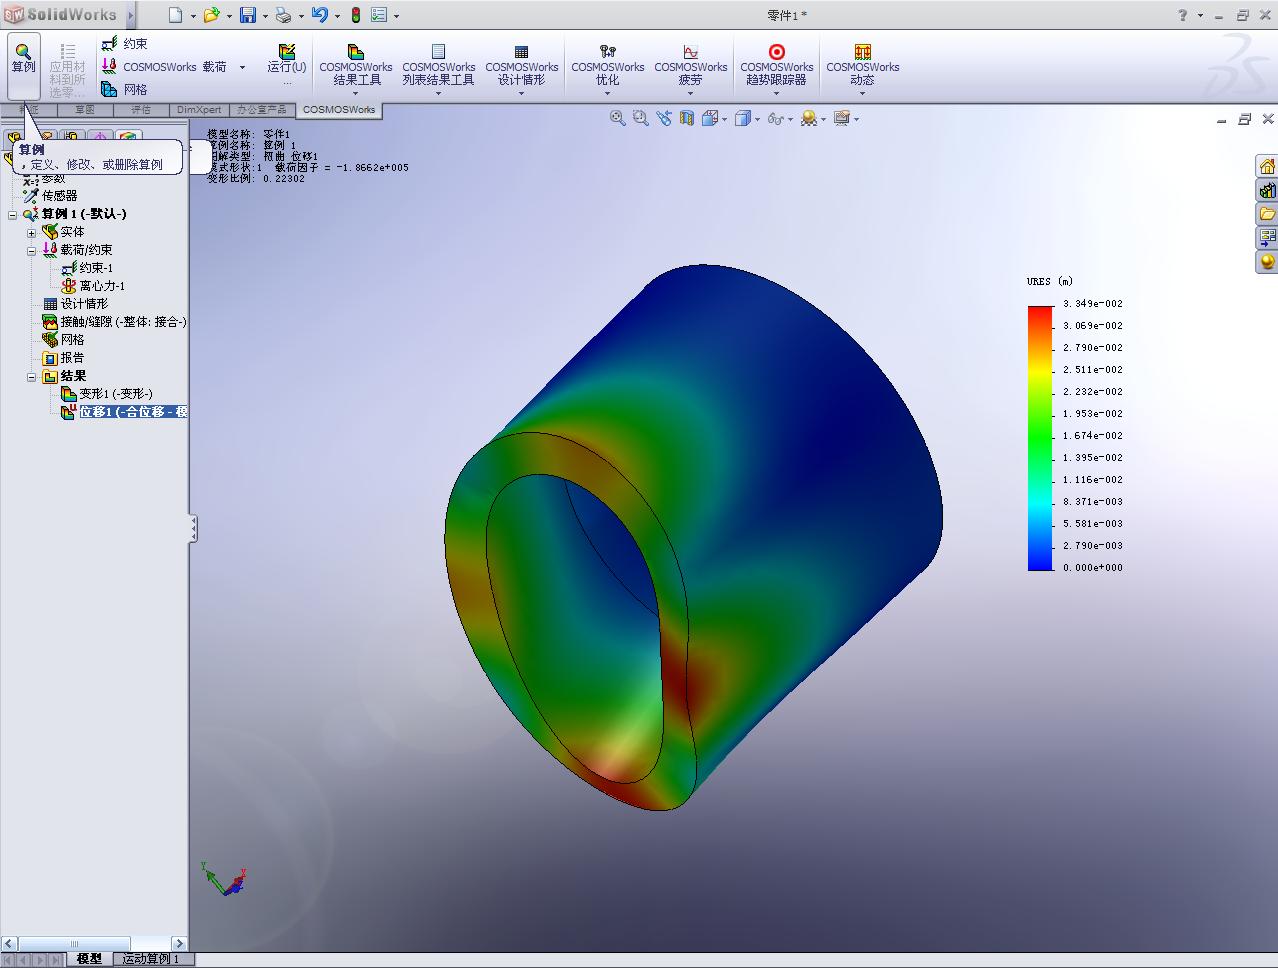Open the File Explorer task pane icon
The height and width of the screenshot is (968, 1278).
coord(1267,214)
